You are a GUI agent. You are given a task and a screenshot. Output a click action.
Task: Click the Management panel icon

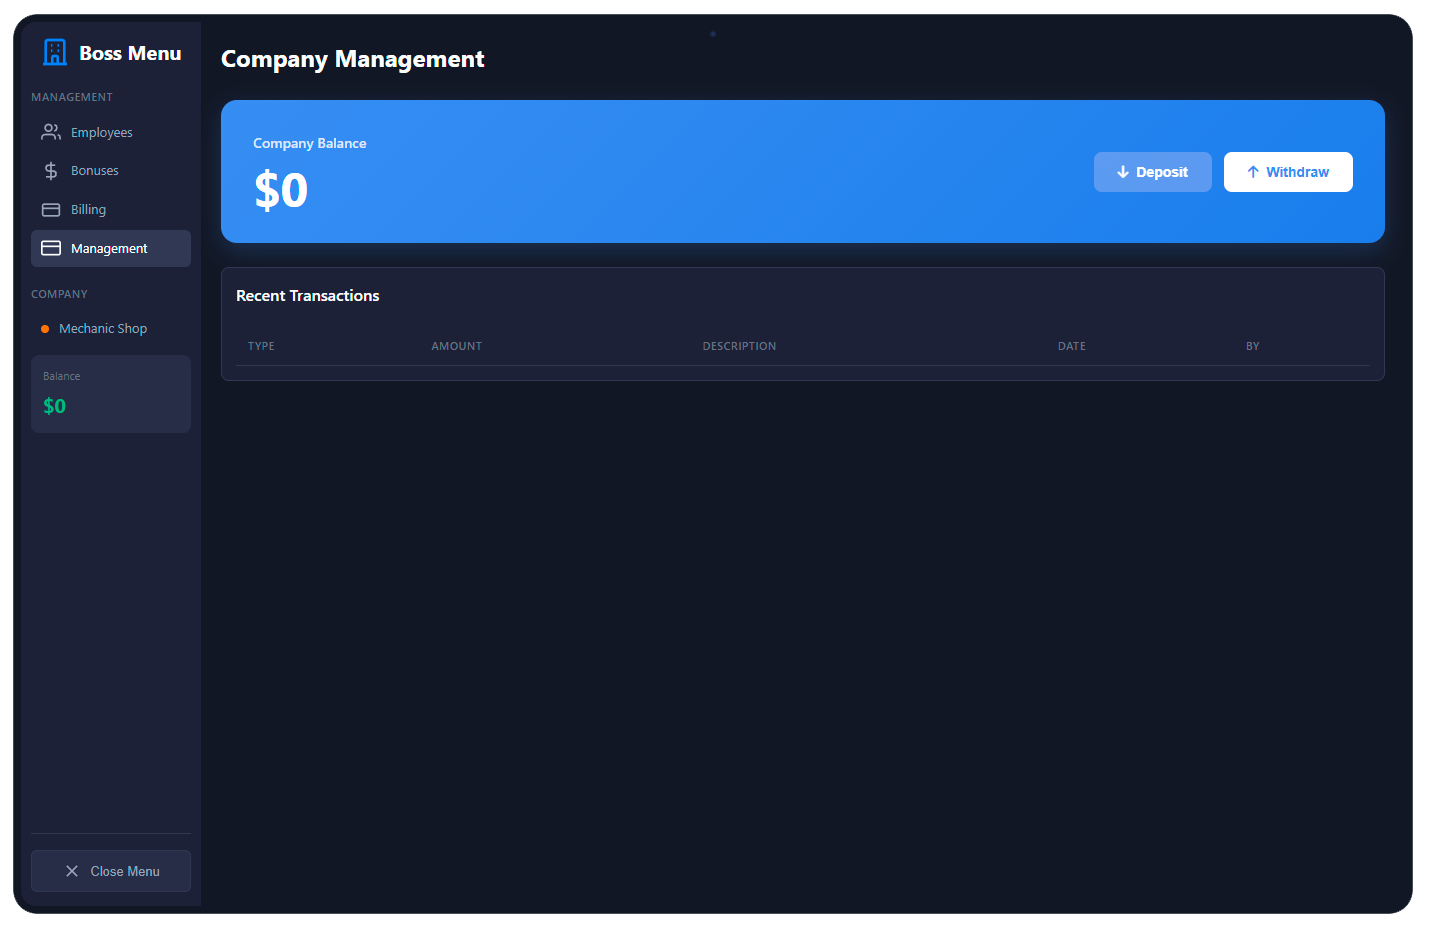[51, 248]
